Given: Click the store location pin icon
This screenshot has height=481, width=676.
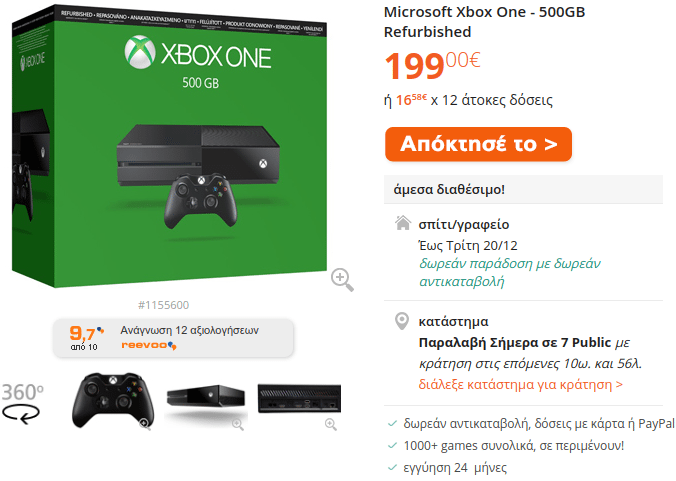Looking at the screenshot, I should tap(402, 321).
